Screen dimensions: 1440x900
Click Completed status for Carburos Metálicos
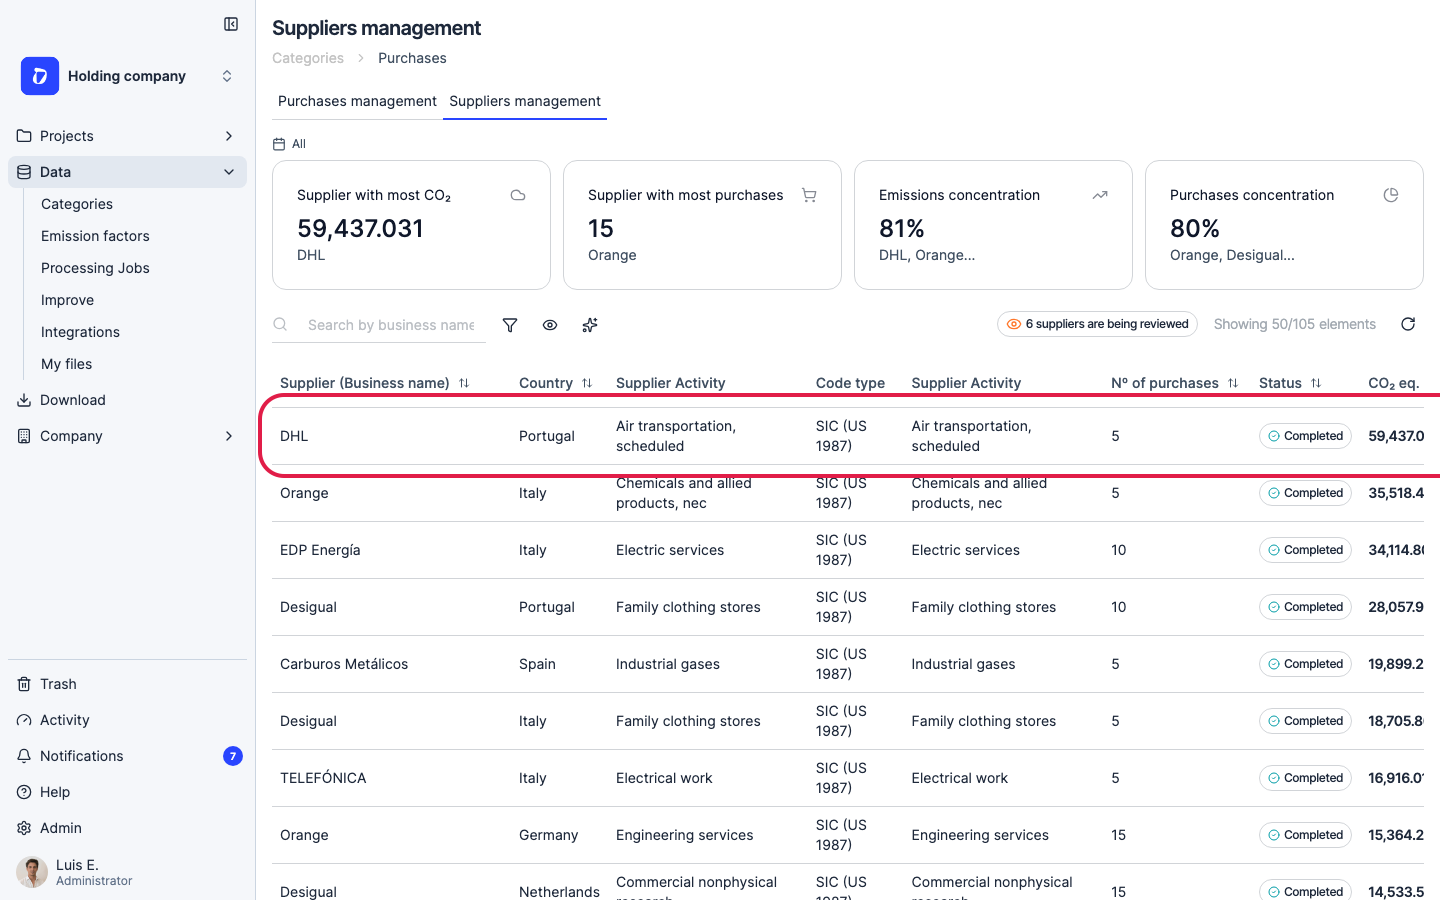(x=1305, y=664)
